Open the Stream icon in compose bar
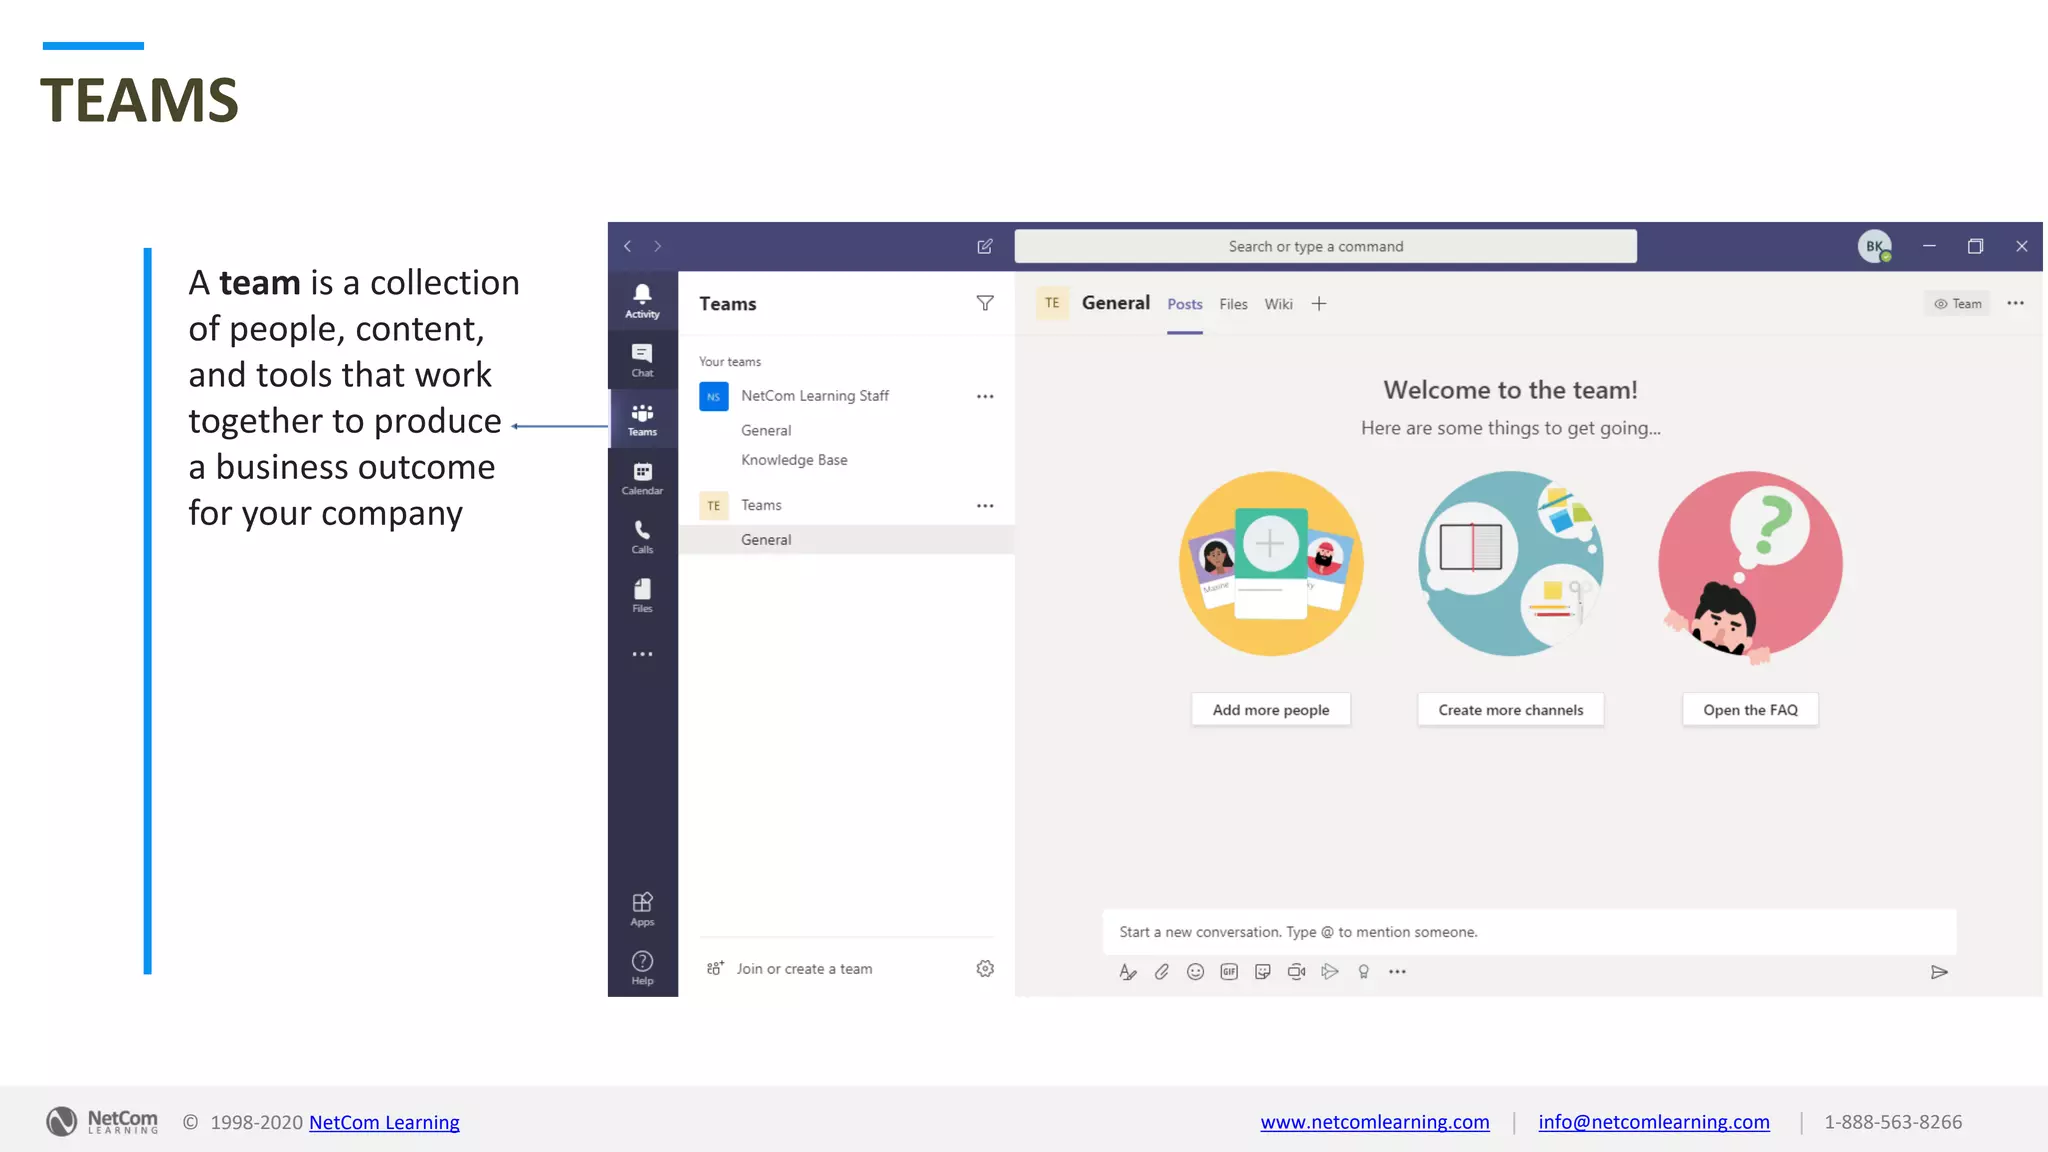The image size is (2048, 1152). [x=1330, y=972]
